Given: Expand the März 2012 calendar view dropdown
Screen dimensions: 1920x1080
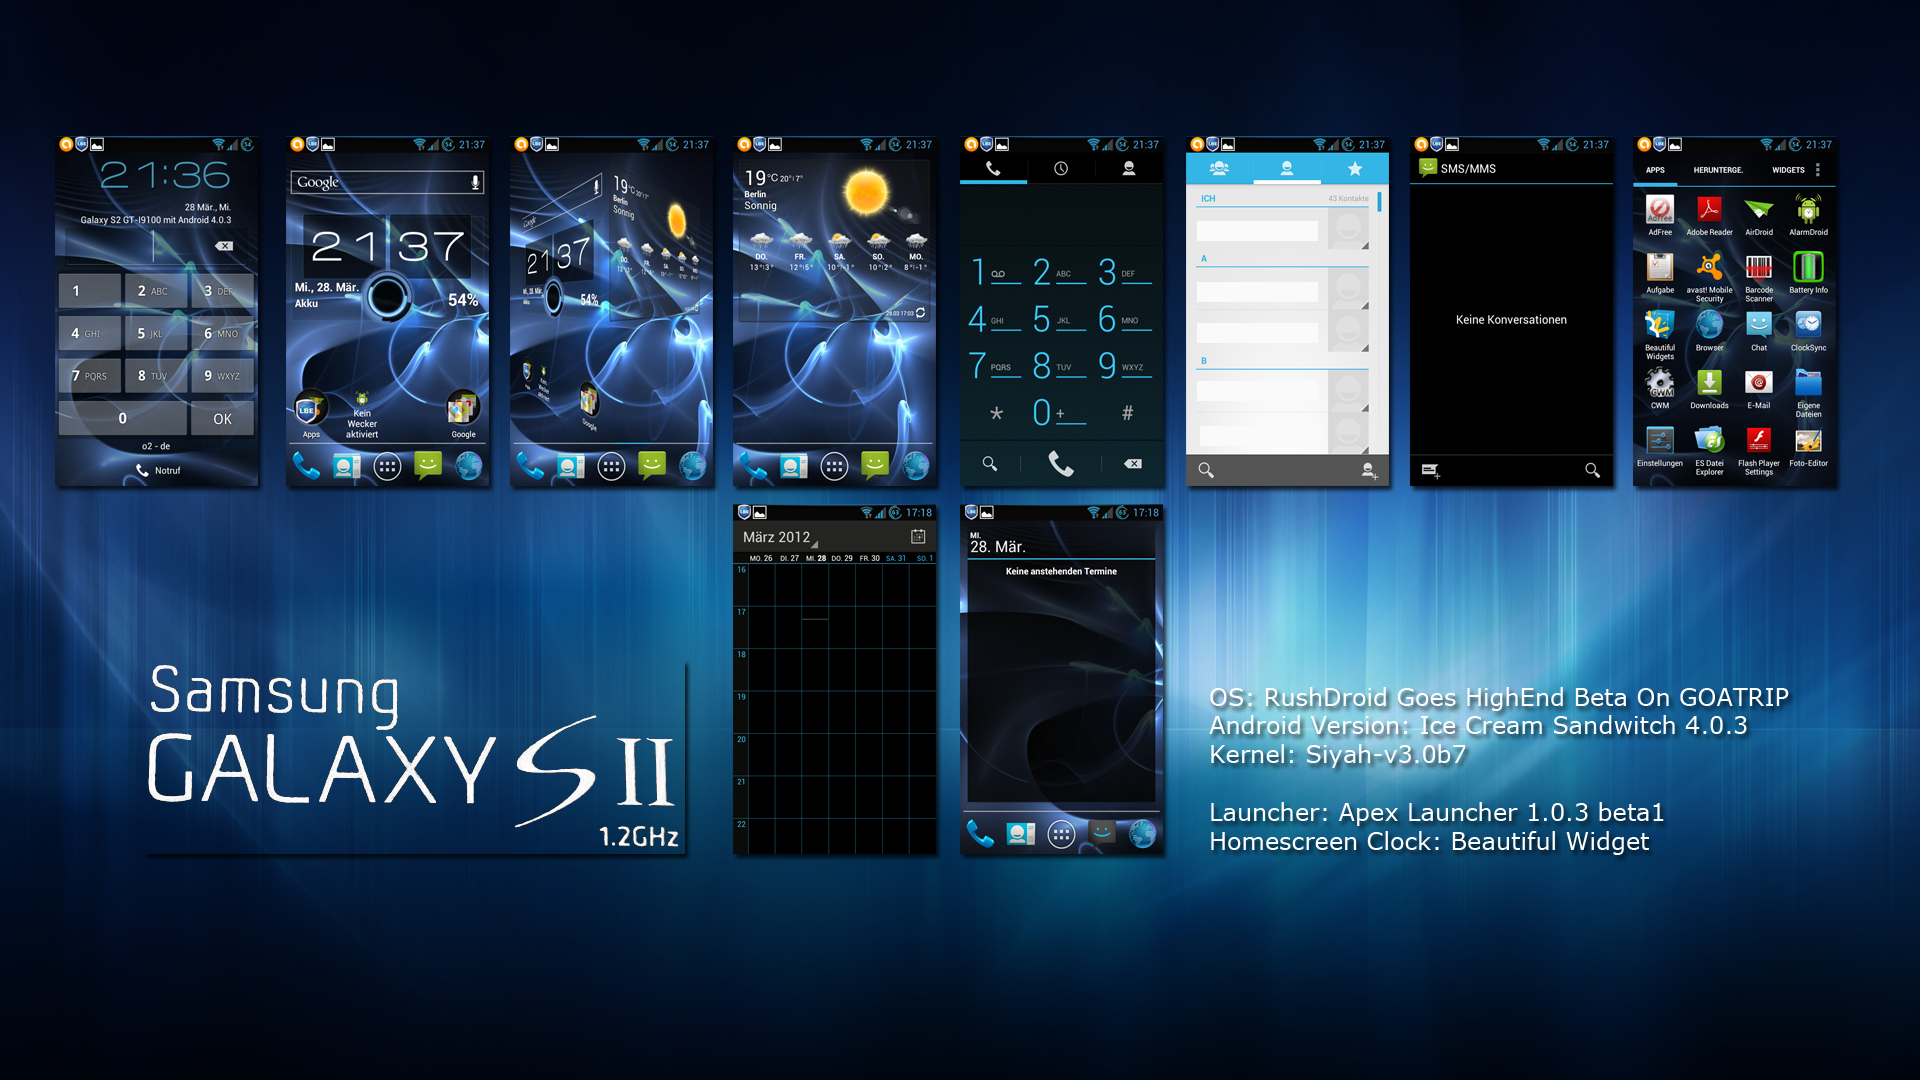Looking at the screenshot, I should [x=780, y=538].
